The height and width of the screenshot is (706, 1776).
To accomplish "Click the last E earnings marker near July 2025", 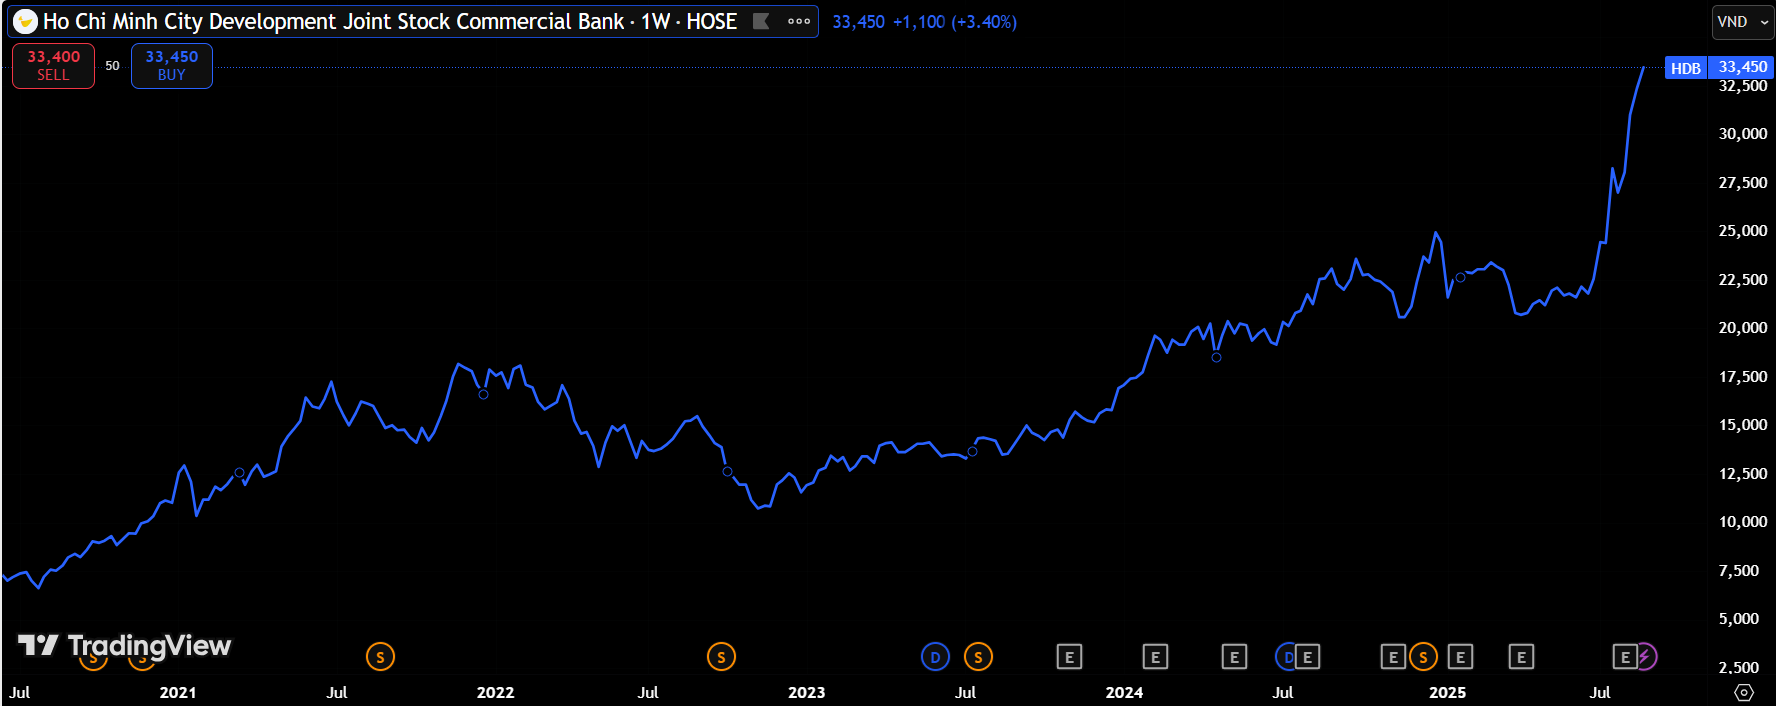I will pos(1624,657).
